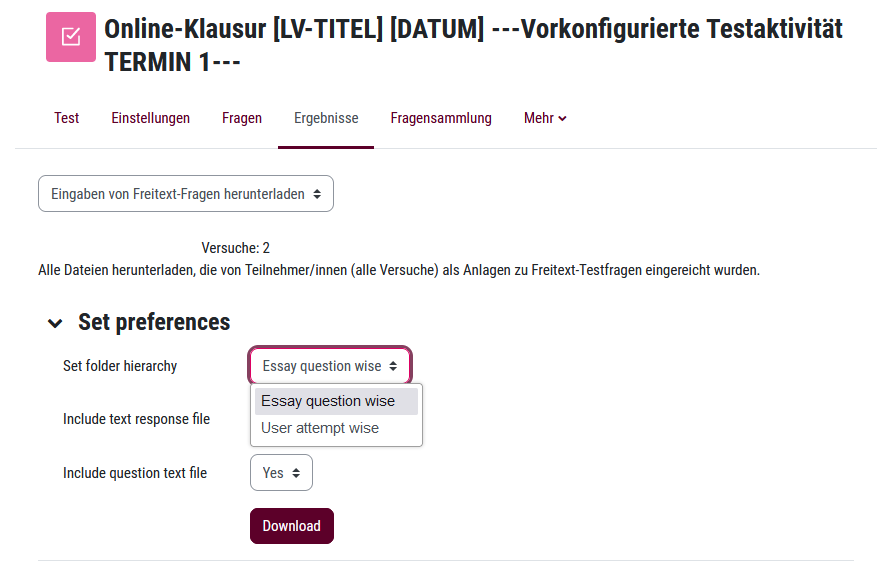Click the Versuche: 2 text
The width and height of the screenshot is (887, 572).
(235, 248)
